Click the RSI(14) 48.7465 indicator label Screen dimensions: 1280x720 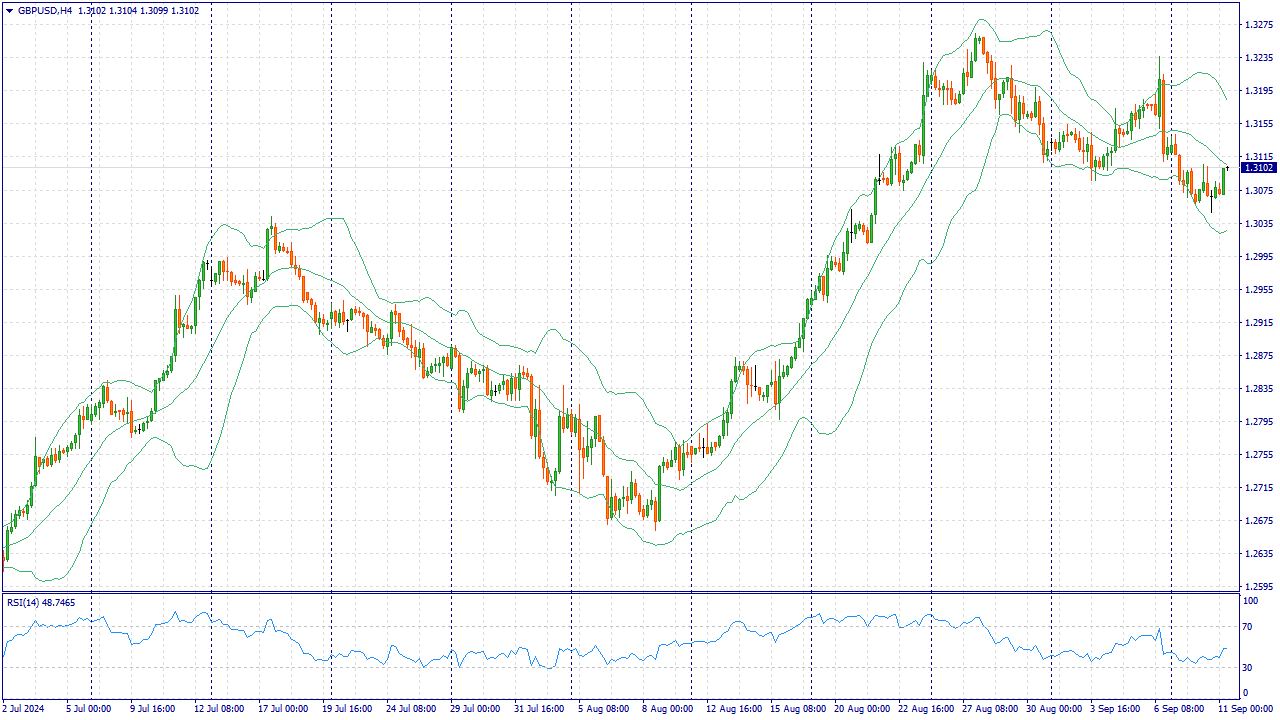[x=41, y=602]
